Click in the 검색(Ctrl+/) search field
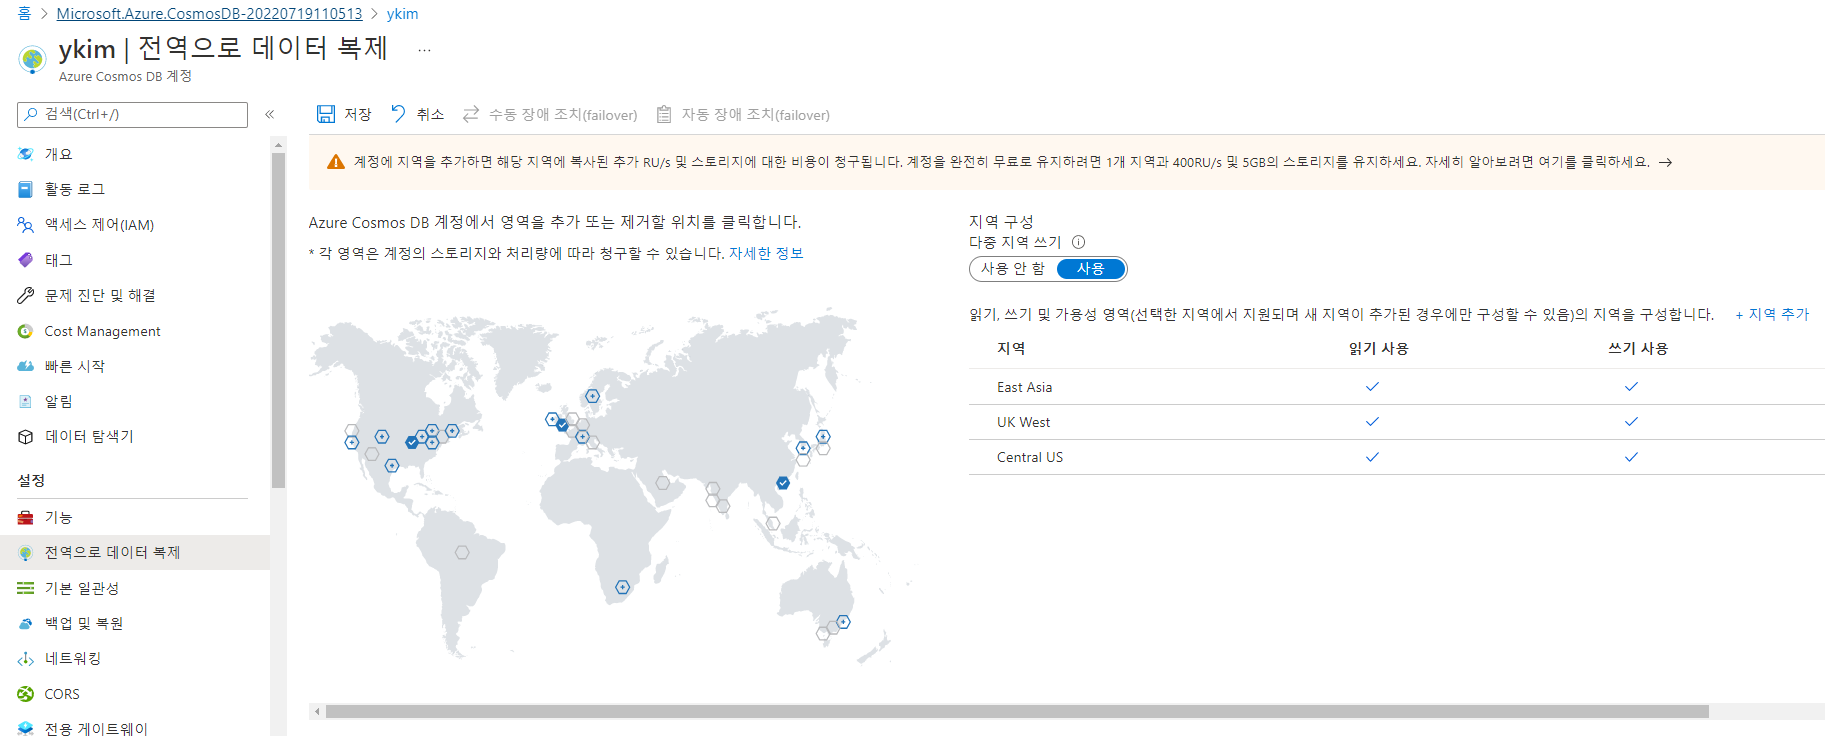Viewport: 1825px width, 736px height. pyautogui.click(x=132, y=114)
